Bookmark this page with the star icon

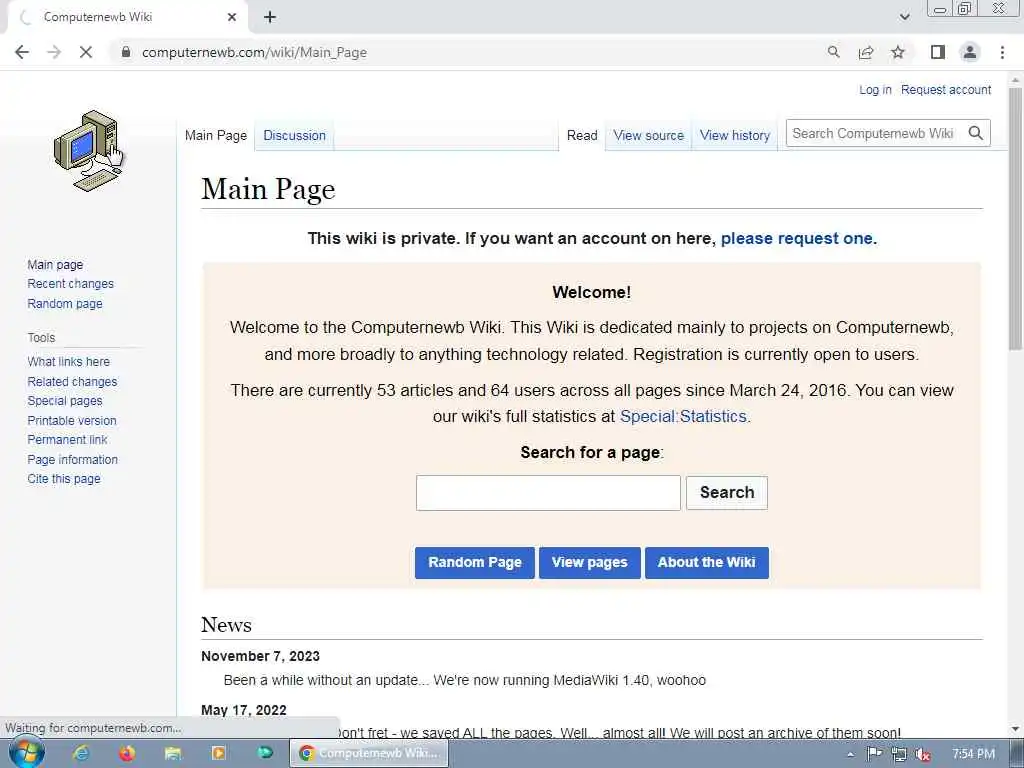[x=898, y=52]
